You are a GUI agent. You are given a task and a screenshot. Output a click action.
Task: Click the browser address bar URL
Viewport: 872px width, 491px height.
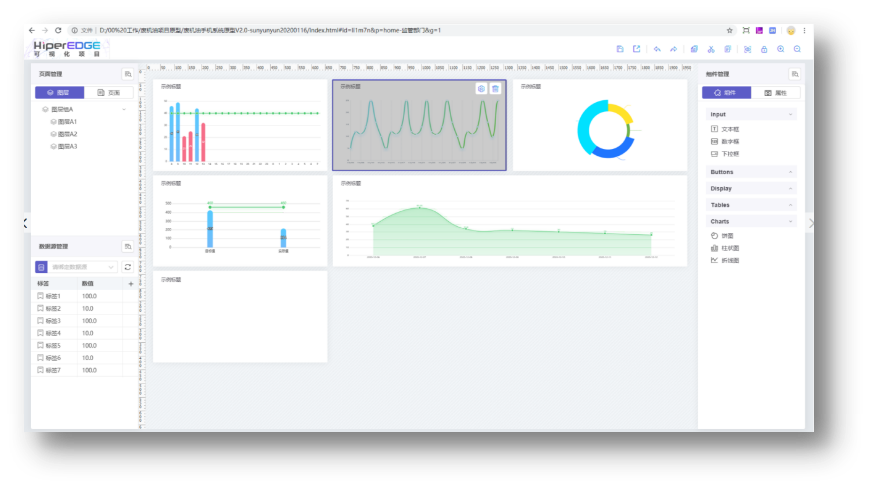(270, 30)
